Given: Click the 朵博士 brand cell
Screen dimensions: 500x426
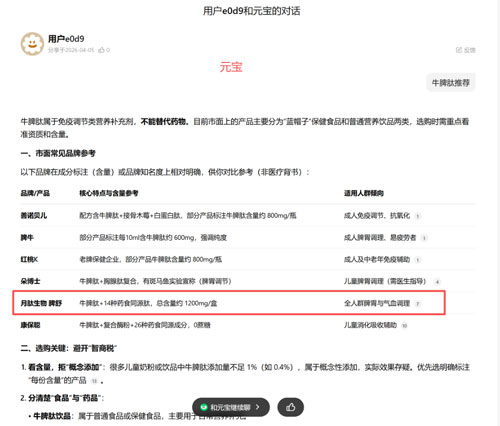Looking at the screenshot, I should point(30,281).
